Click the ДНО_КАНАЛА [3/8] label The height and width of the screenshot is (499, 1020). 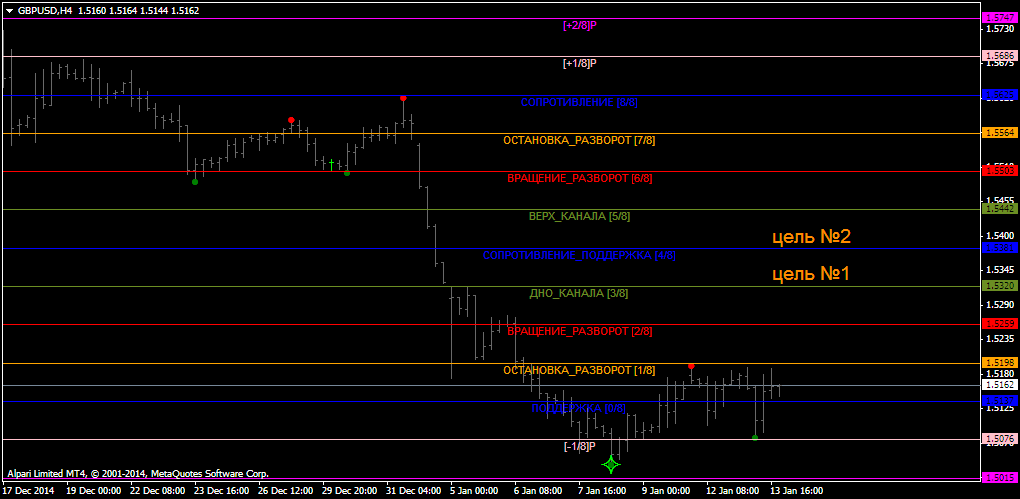coord(579,293)
